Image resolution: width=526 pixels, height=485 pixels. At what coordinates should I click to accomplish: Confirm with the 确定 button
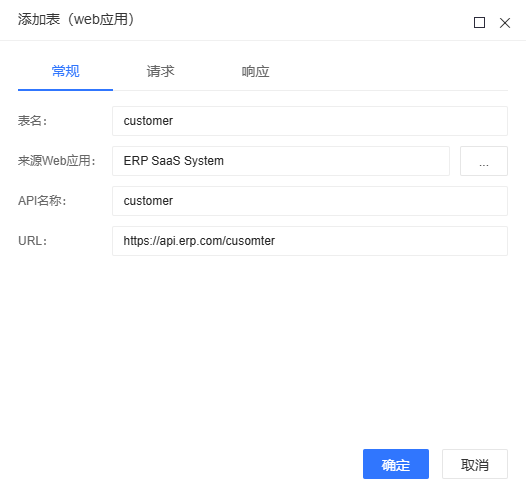[x=396, y=464]
